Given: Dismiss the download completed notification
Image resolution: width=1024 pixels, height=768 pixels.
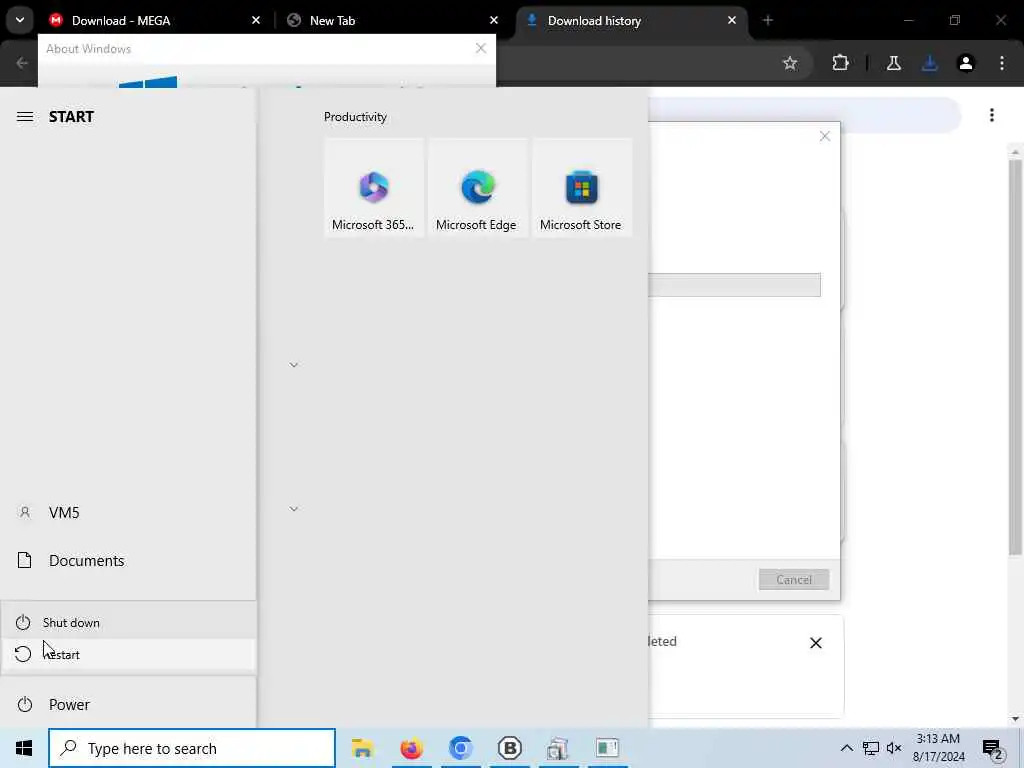Looking at the screenshot, I should 816,643.
